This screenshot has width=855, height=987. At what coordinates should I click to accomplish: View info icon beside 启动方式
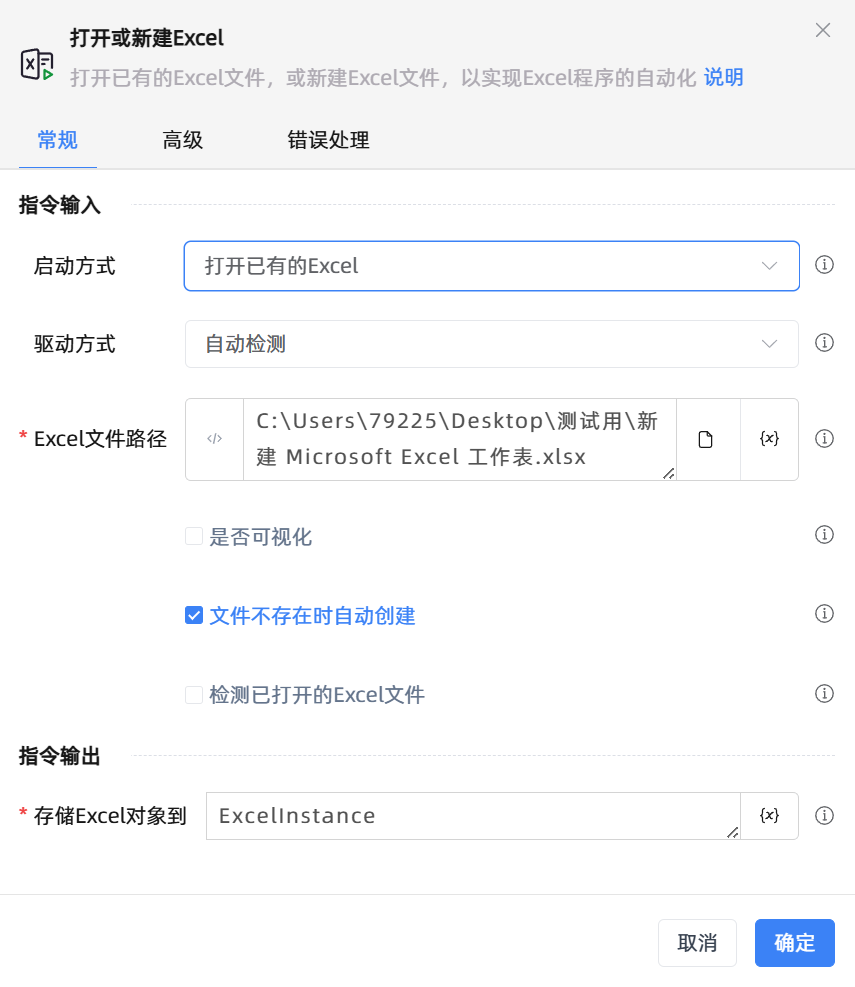(824, 266)
